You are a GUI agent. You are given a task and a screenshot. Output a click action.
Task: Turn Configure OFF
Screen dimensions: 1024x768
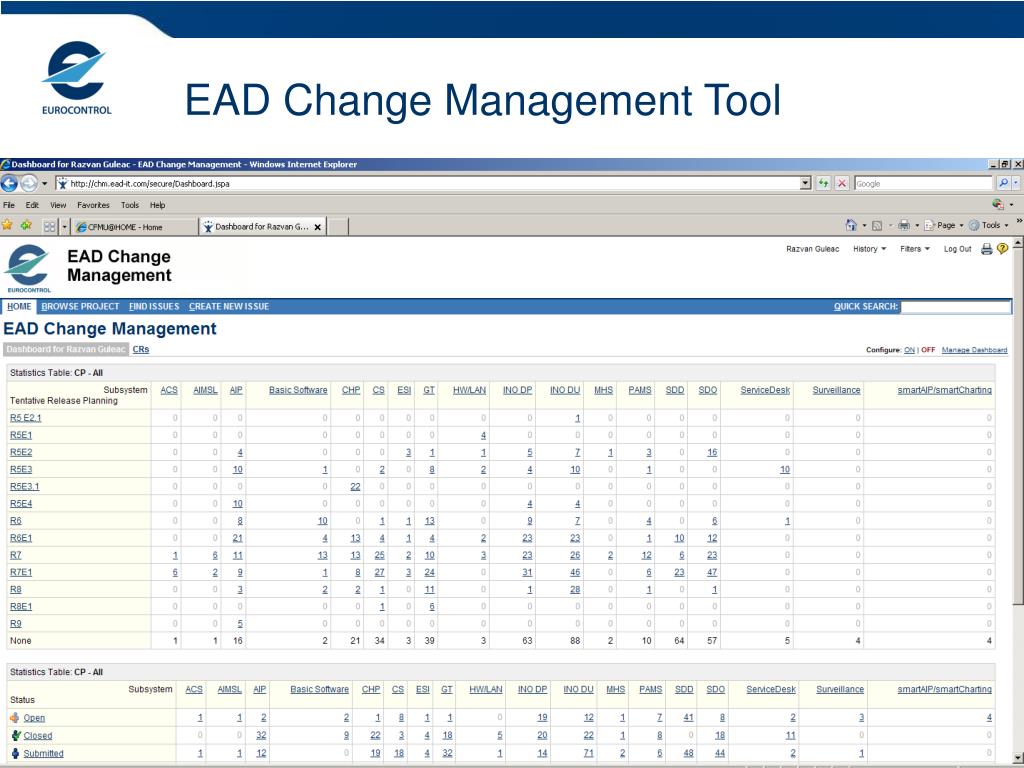click(x=928, y=350)
